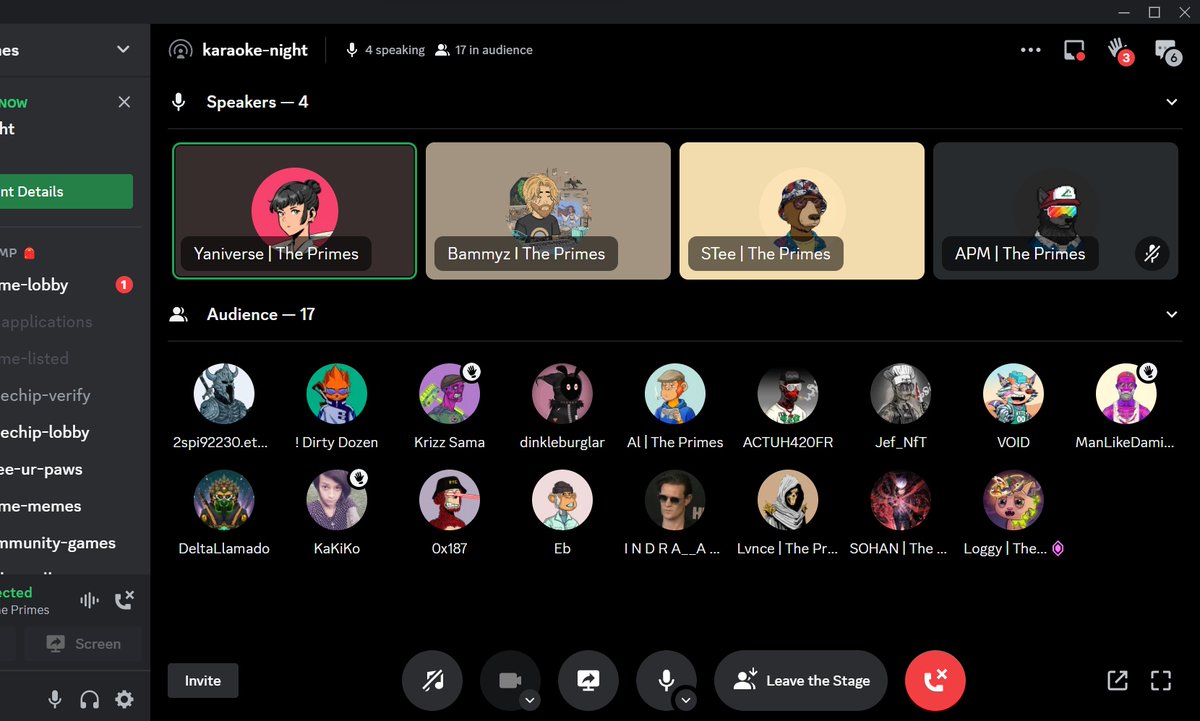This screenshot has height=721, width=1200.
Task: View raised hand requests with badge 3
Action: [x=1119, y=50]
